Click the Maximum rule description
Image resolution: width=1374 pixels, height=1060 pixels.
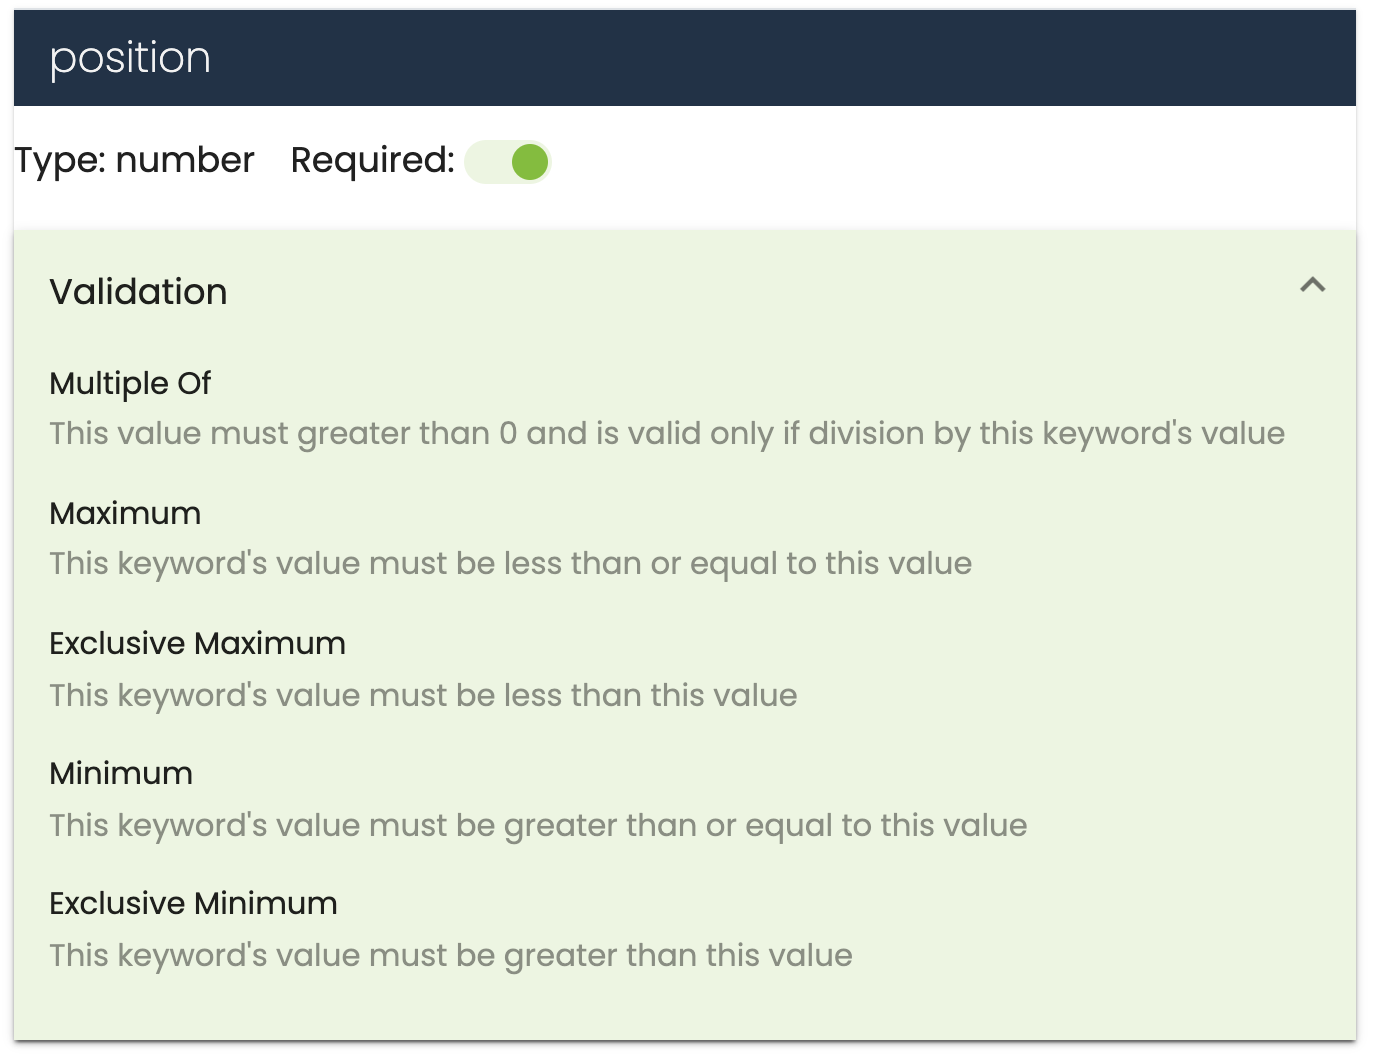510,563
